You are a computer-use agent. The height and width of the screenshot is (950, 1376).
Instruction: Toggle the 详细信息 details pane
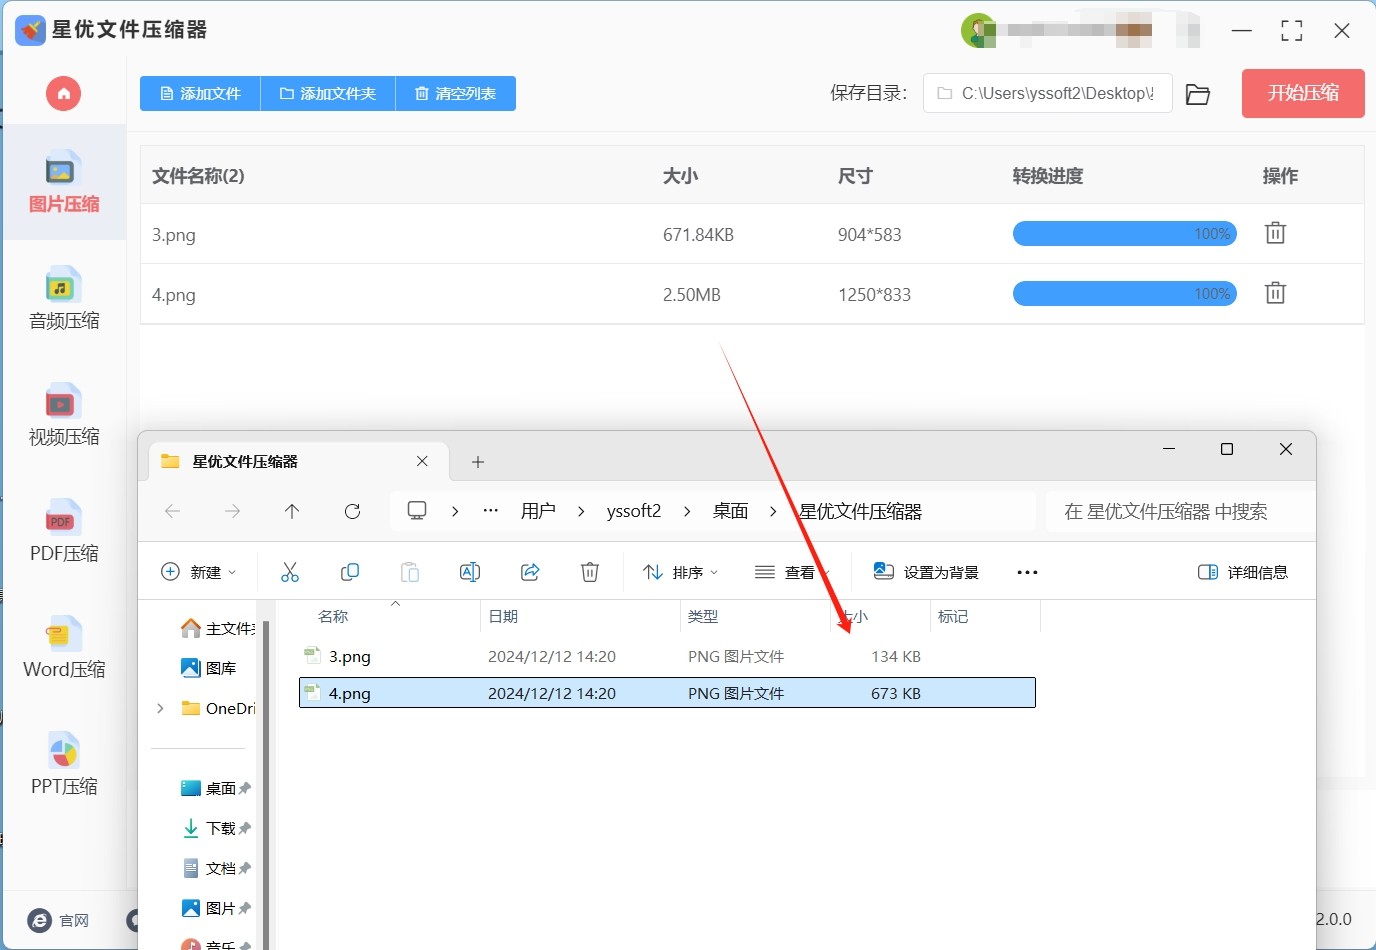[x=1243, y=572]
